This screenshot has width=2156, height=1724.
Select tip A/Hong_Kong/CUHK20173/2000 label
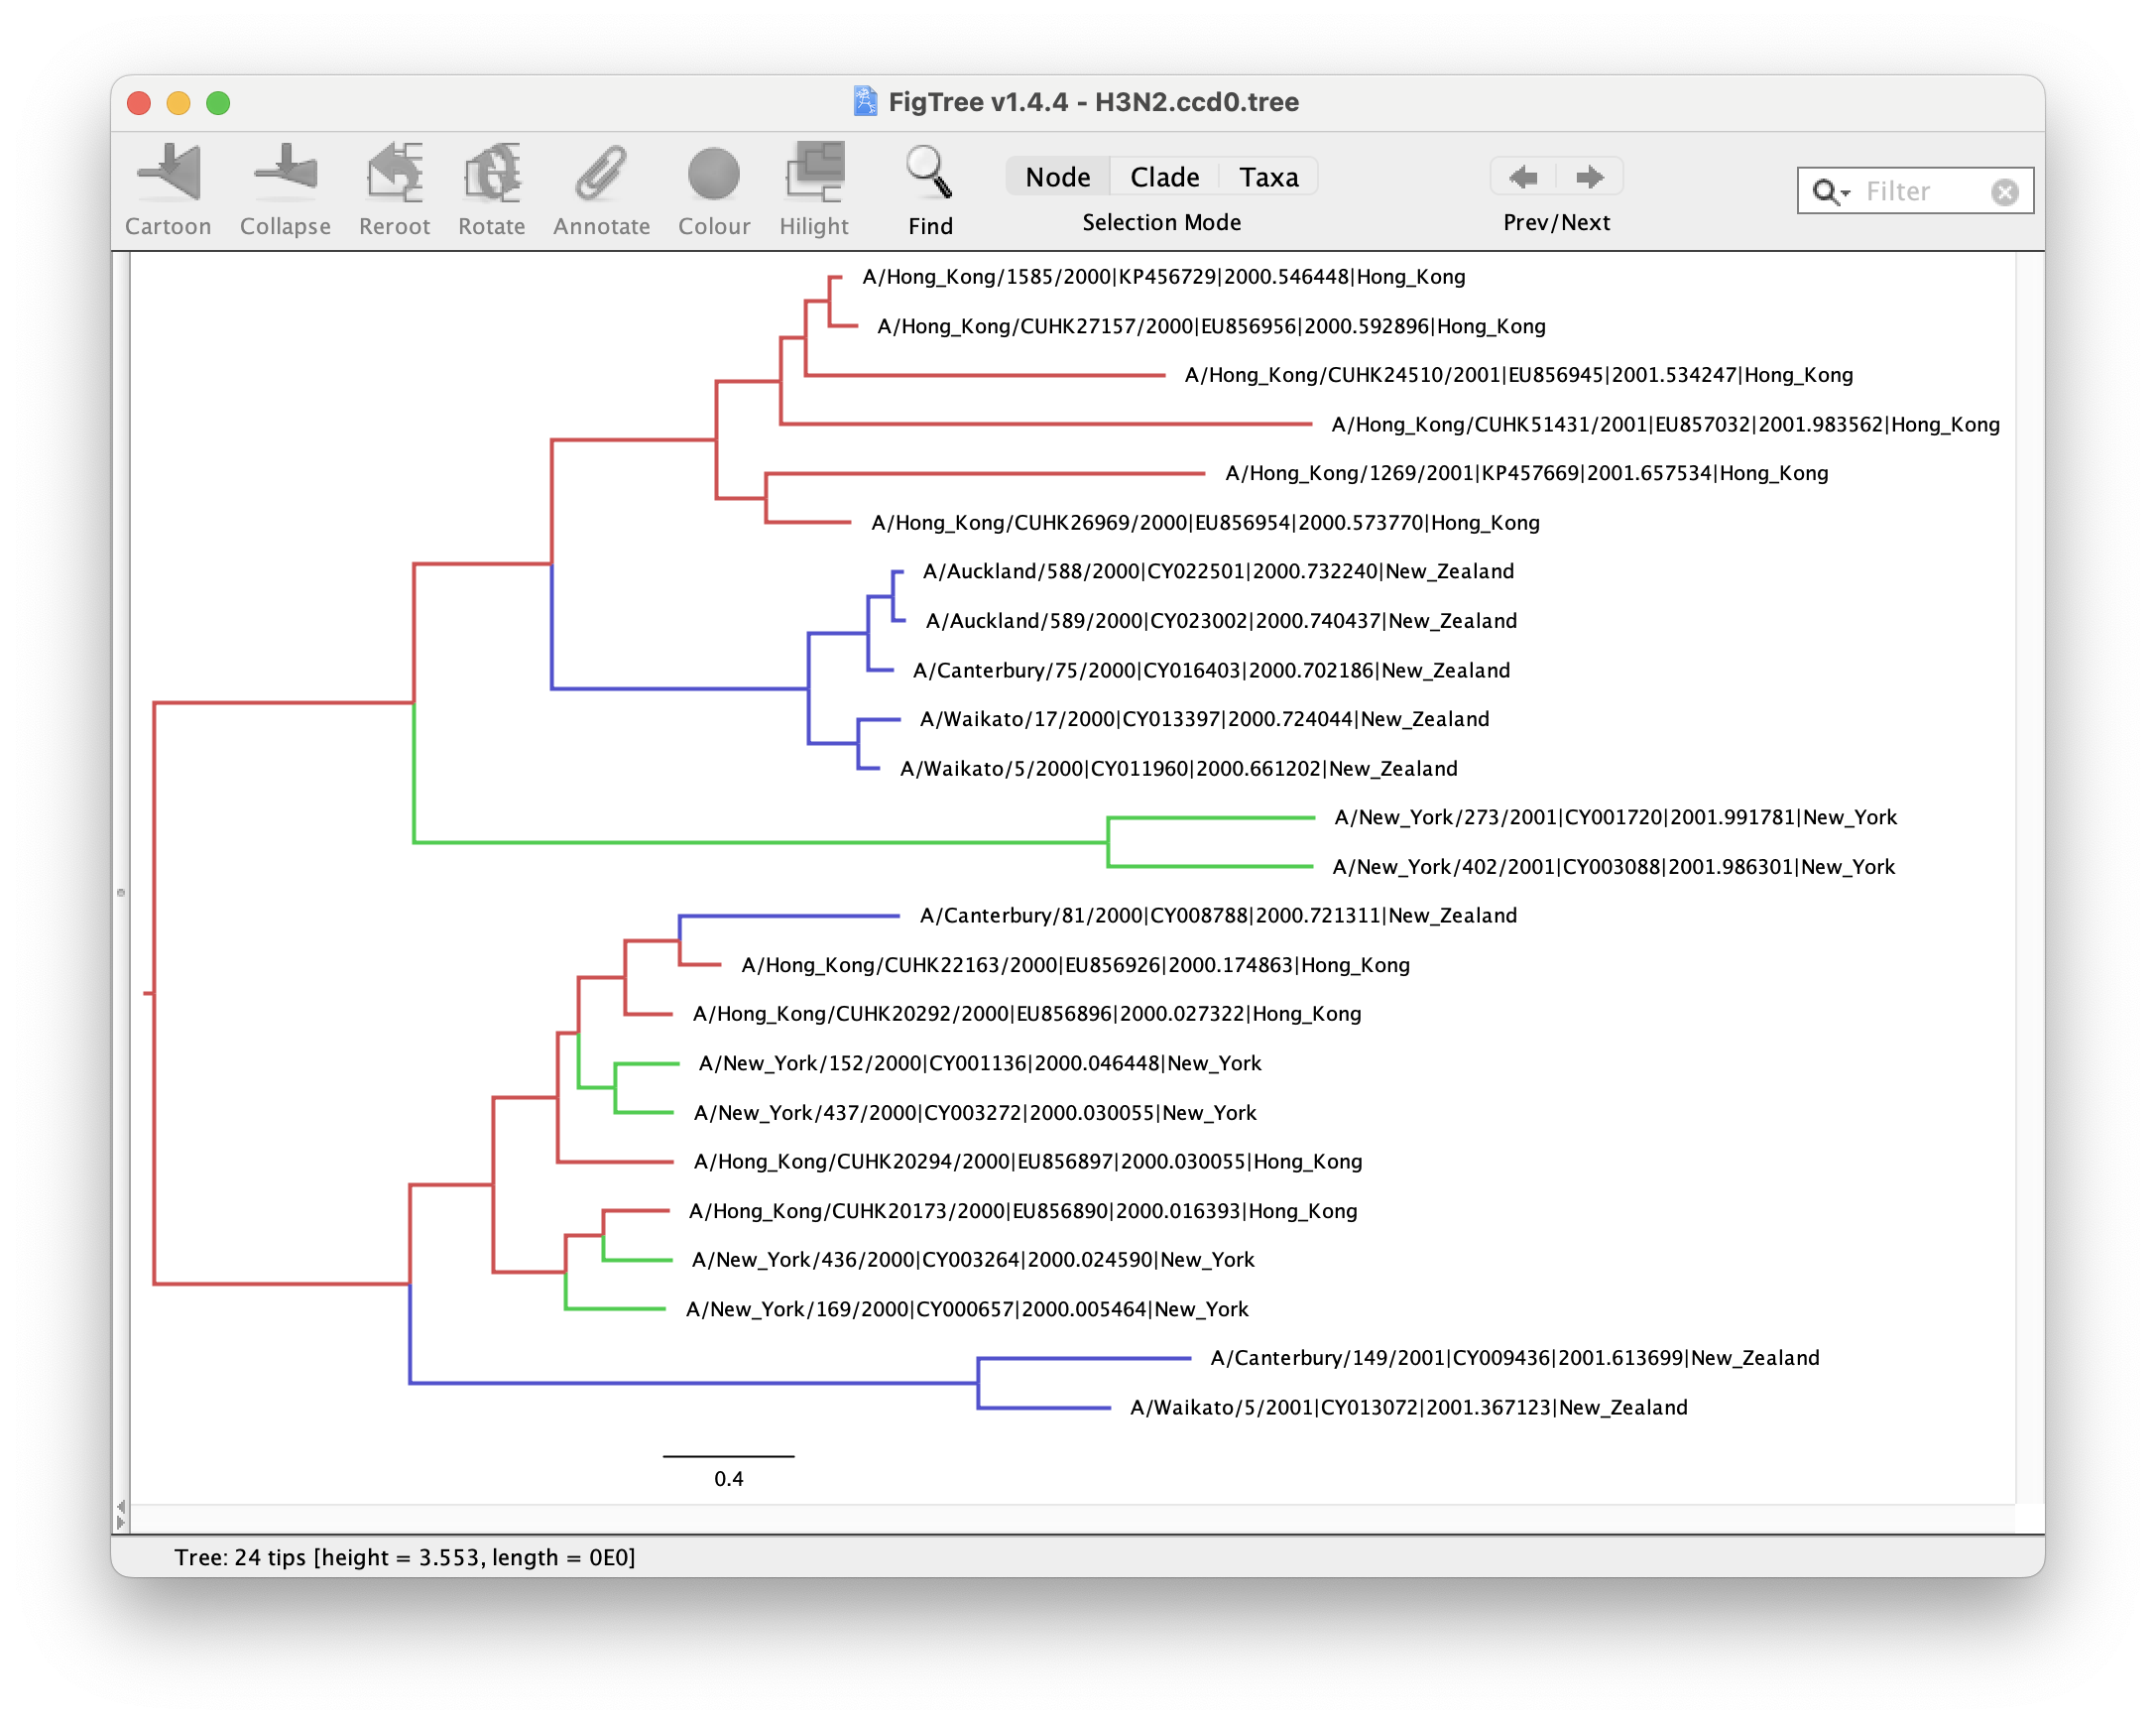[x=1023, y=1211]
